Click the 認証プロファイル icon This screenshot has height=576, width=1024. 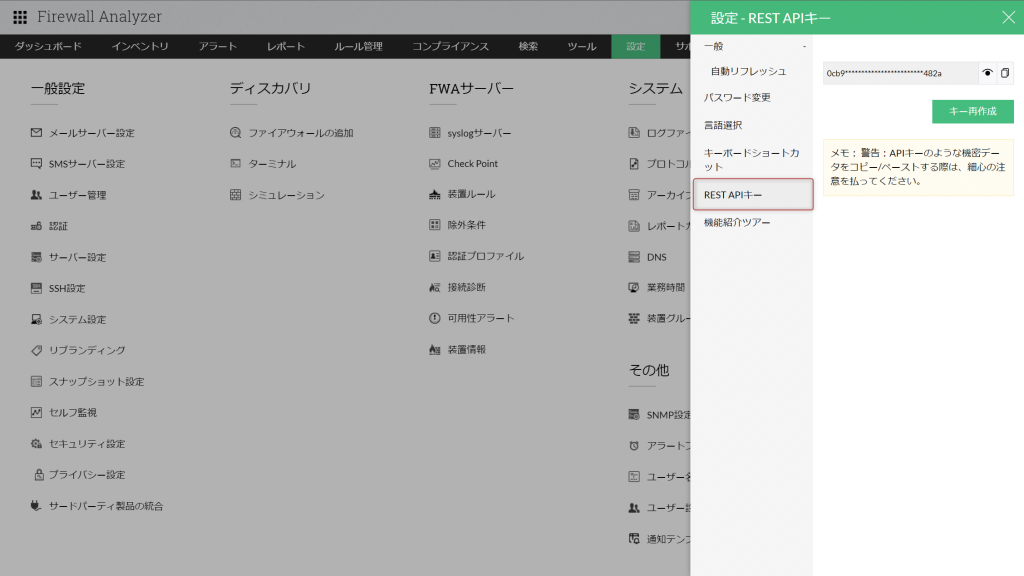click(x=435, y=256)
